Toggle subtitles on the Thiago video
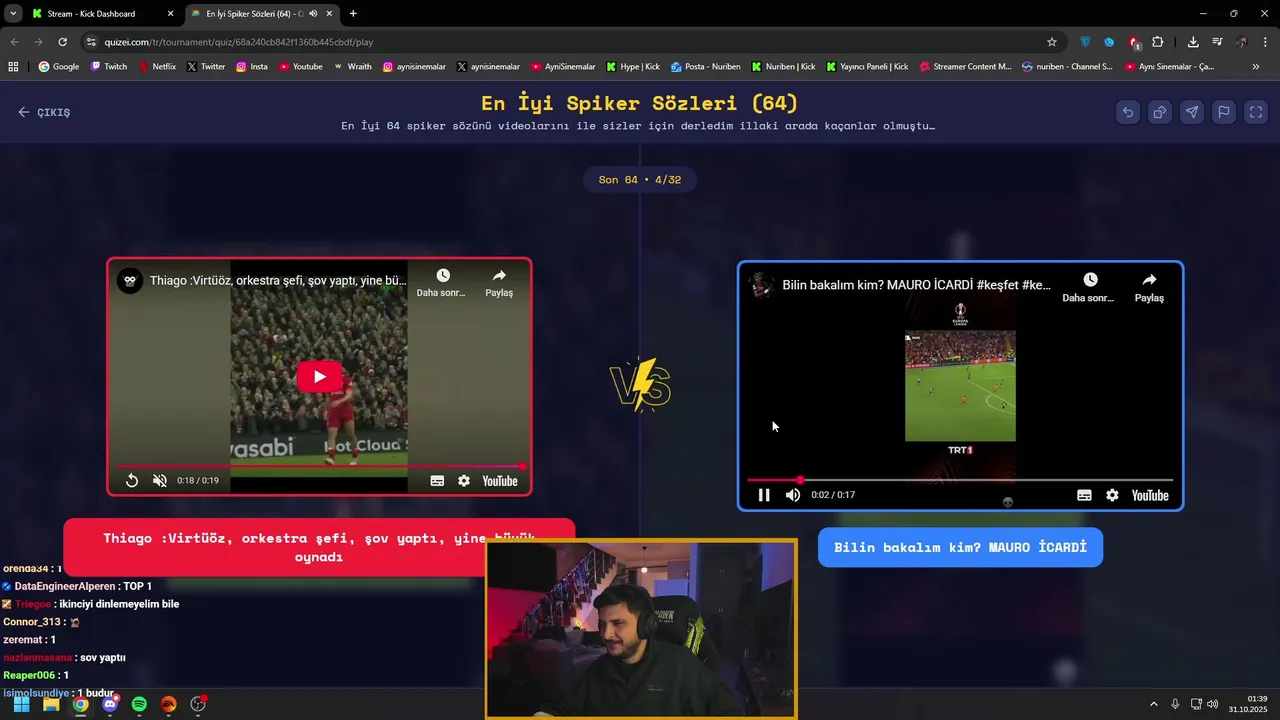The height and width of the screenshot is (720, 1280). tap(437, 481)
